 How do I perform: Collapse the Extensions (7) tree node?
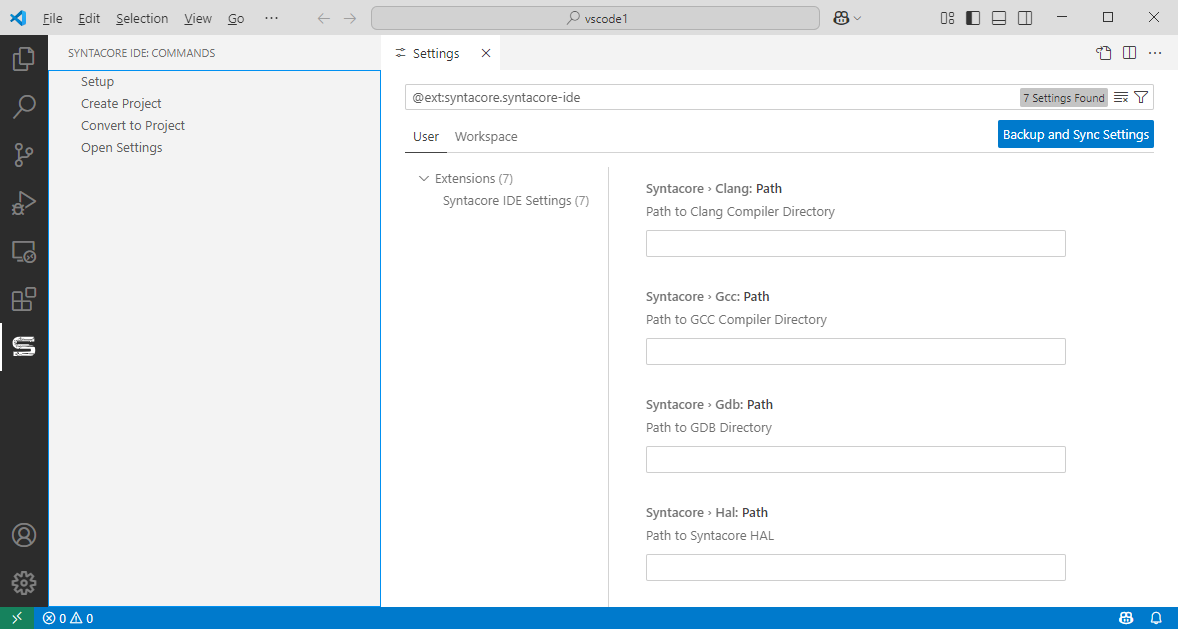point(423,178)
